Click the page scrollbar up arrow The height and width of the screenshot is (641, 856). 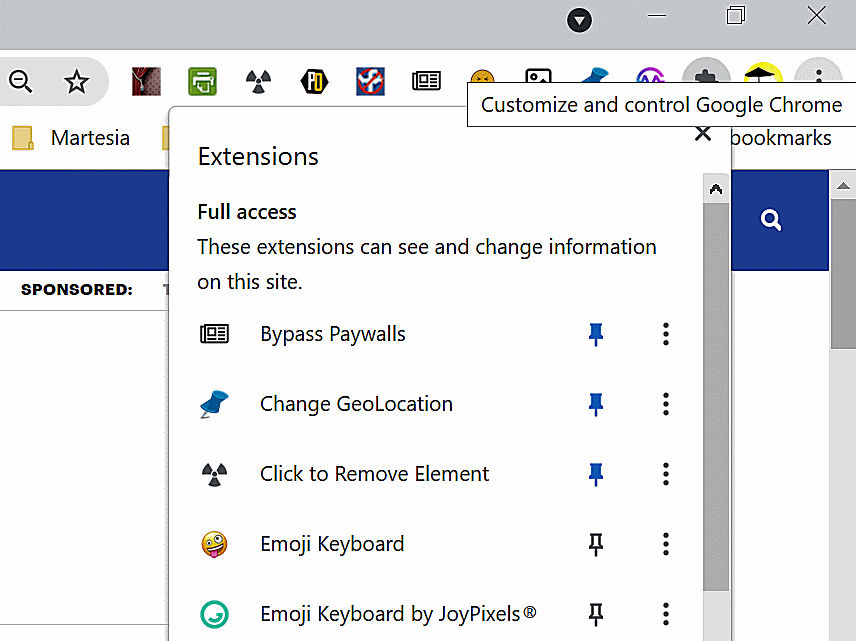coord(843,186)
